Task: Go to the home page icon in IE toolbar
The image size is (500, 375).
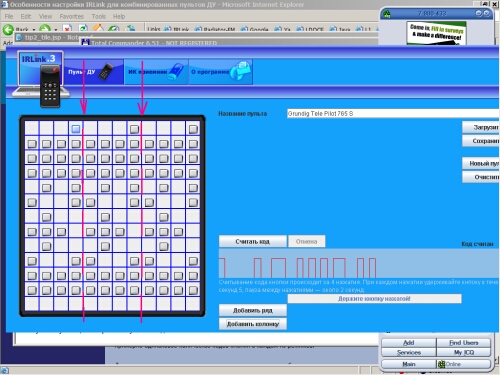Action: pos(98,29)
